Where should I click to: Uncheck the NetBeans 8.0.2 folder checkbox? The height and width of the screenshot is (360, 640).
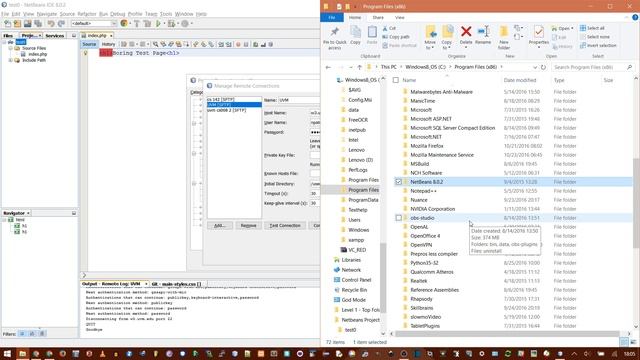click(x=398, y=182)
